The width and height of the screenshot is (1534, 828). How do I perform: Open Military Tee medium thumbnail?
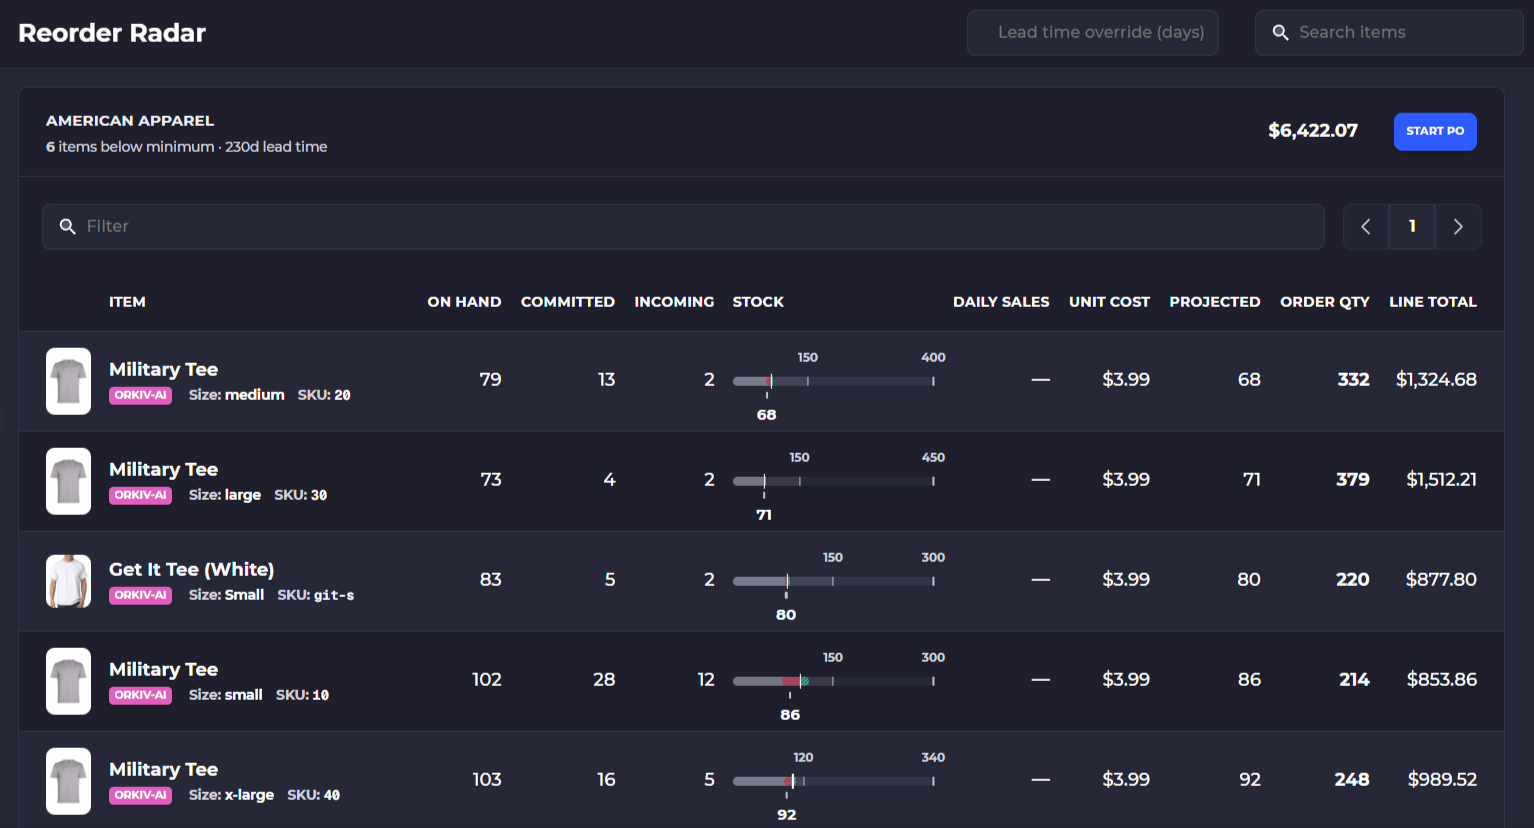point(68,381)
